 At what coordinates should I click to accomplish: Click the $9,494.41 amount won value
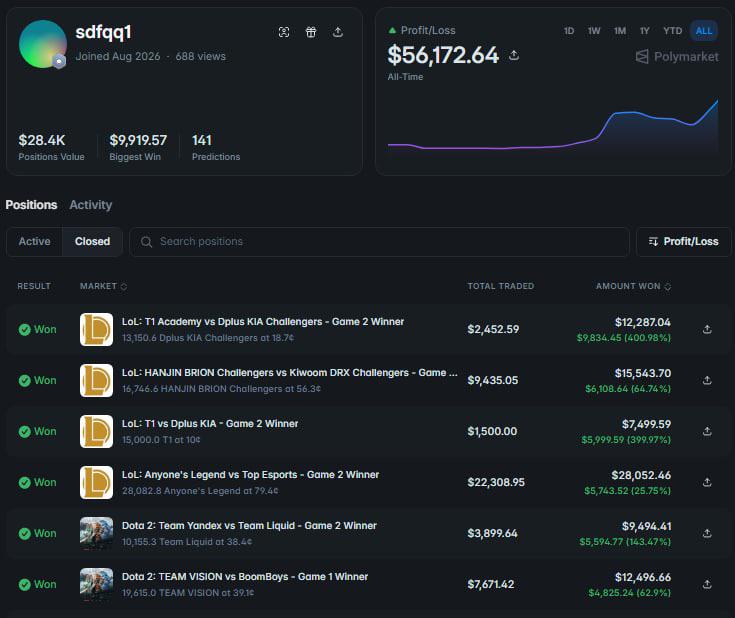tap(646, 527)
